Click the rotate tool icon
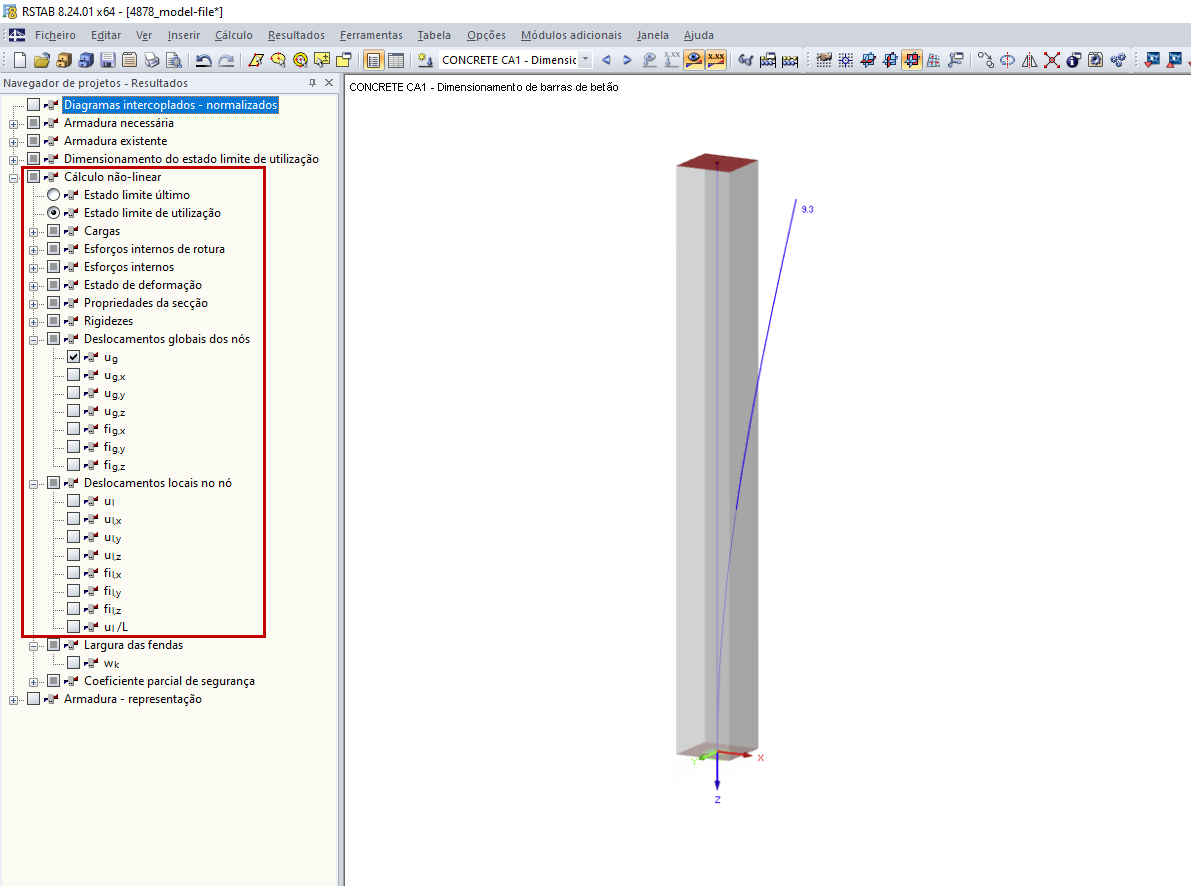The width and height of the screenshot is (1191, 886). pyautogui.click(x=1007, y=60)
